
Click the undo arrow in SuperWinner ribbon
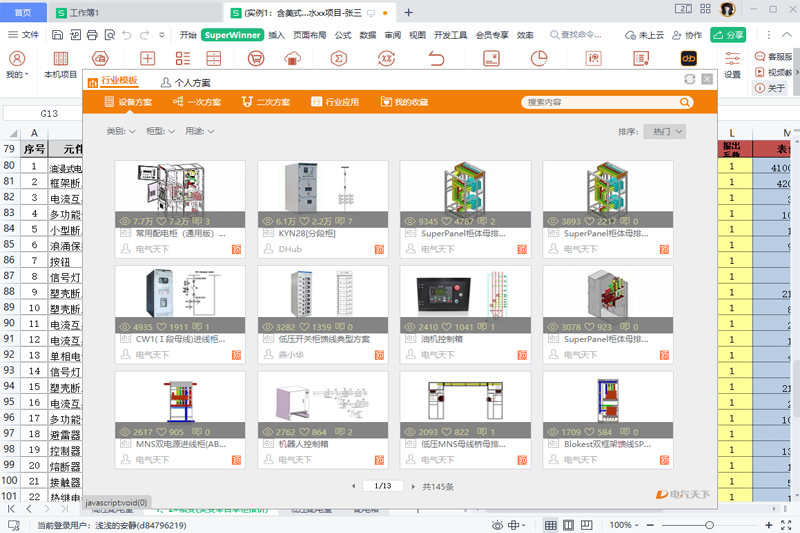(x=436, y=59)
